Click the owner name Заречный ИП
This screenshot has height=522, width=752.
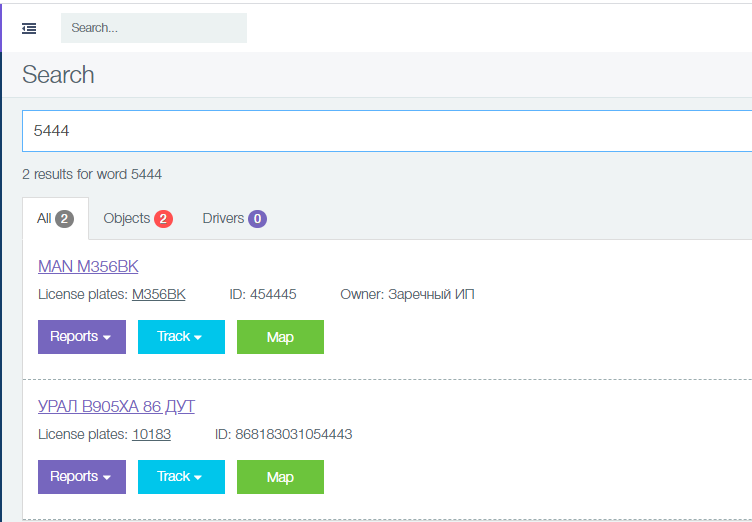coord(431,294)
